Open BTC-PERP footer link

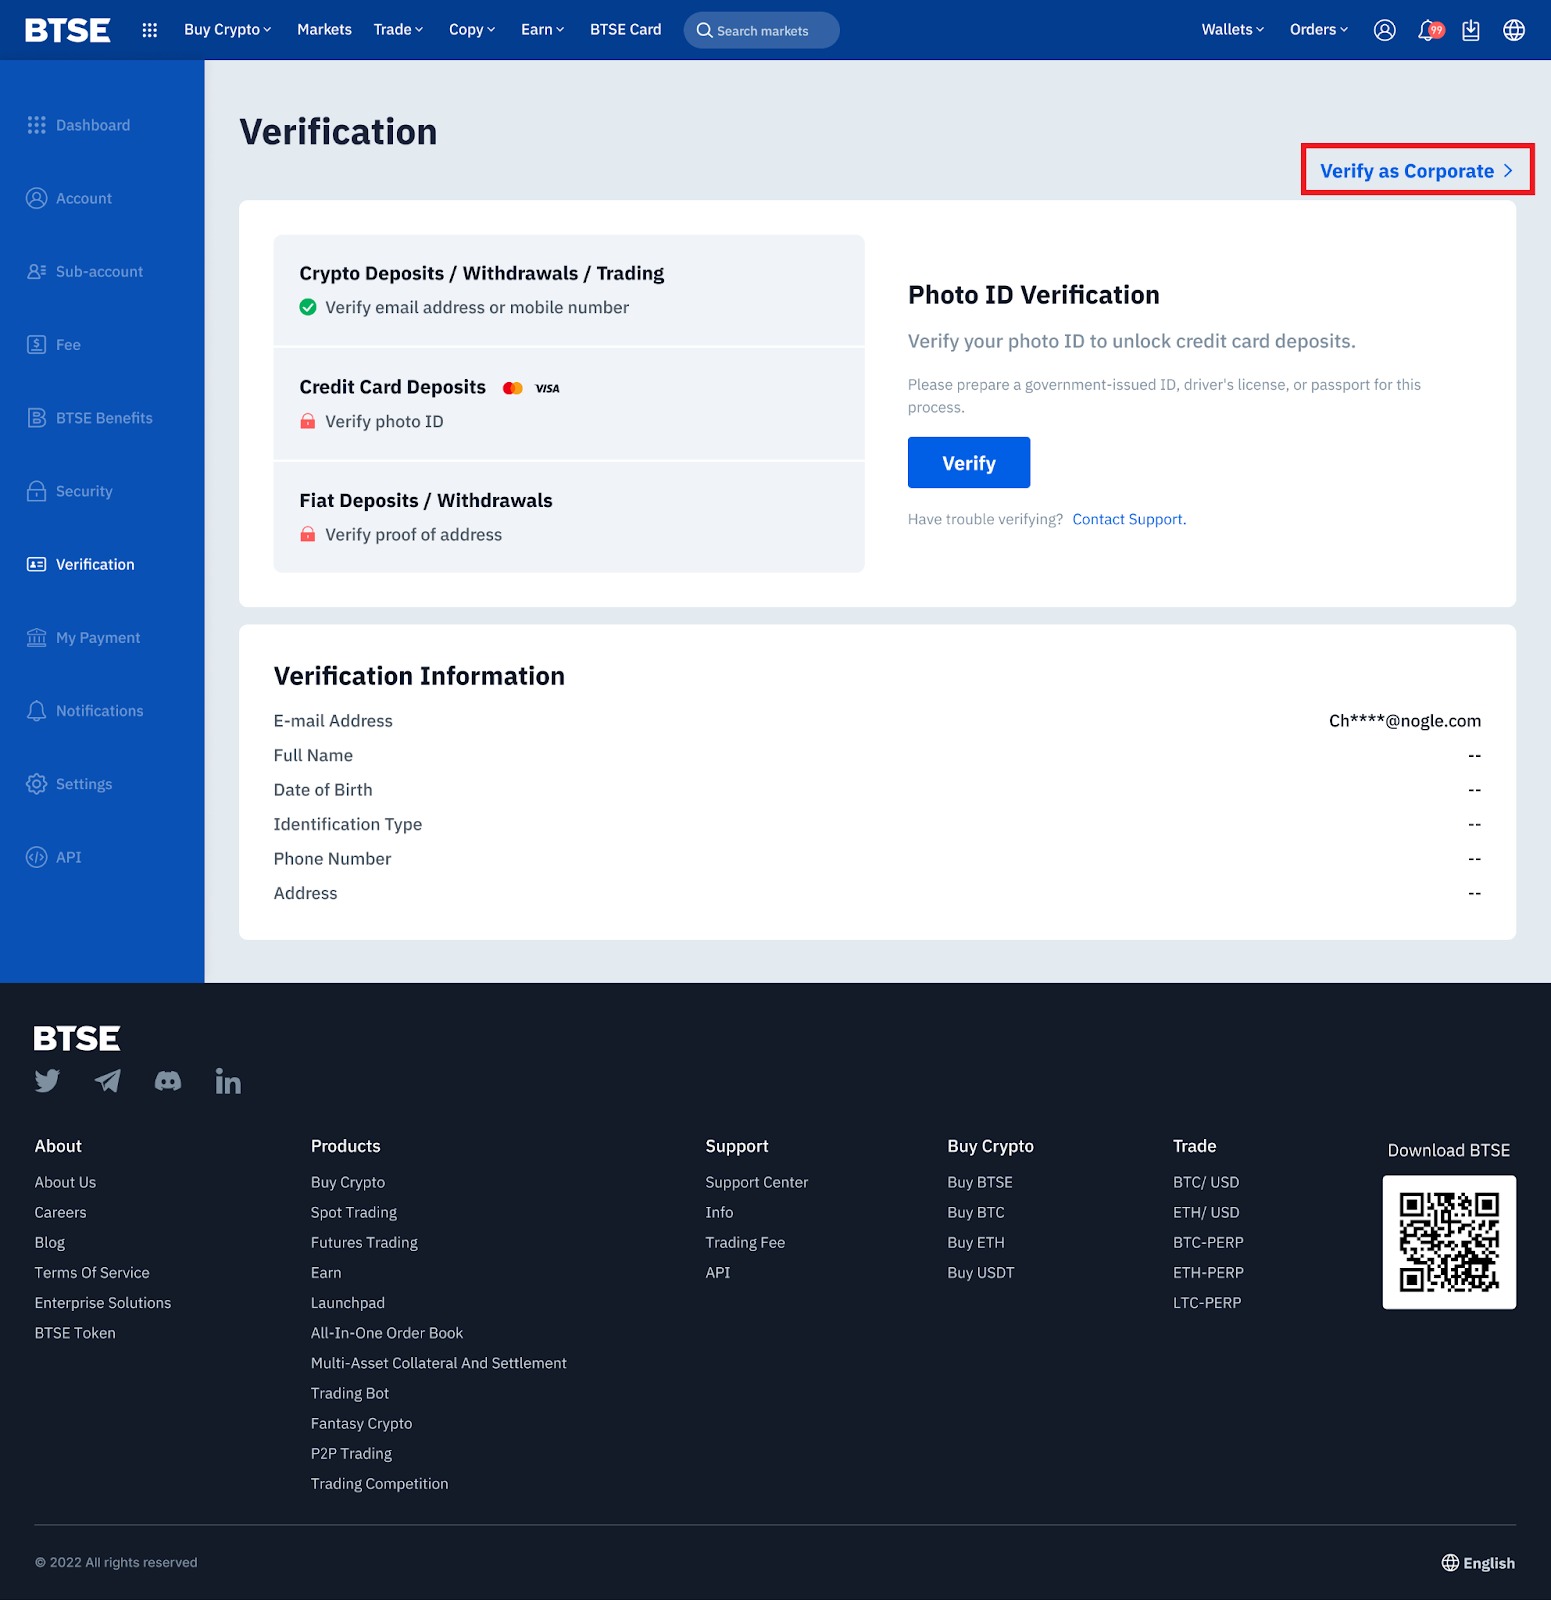point(1208,1242)
